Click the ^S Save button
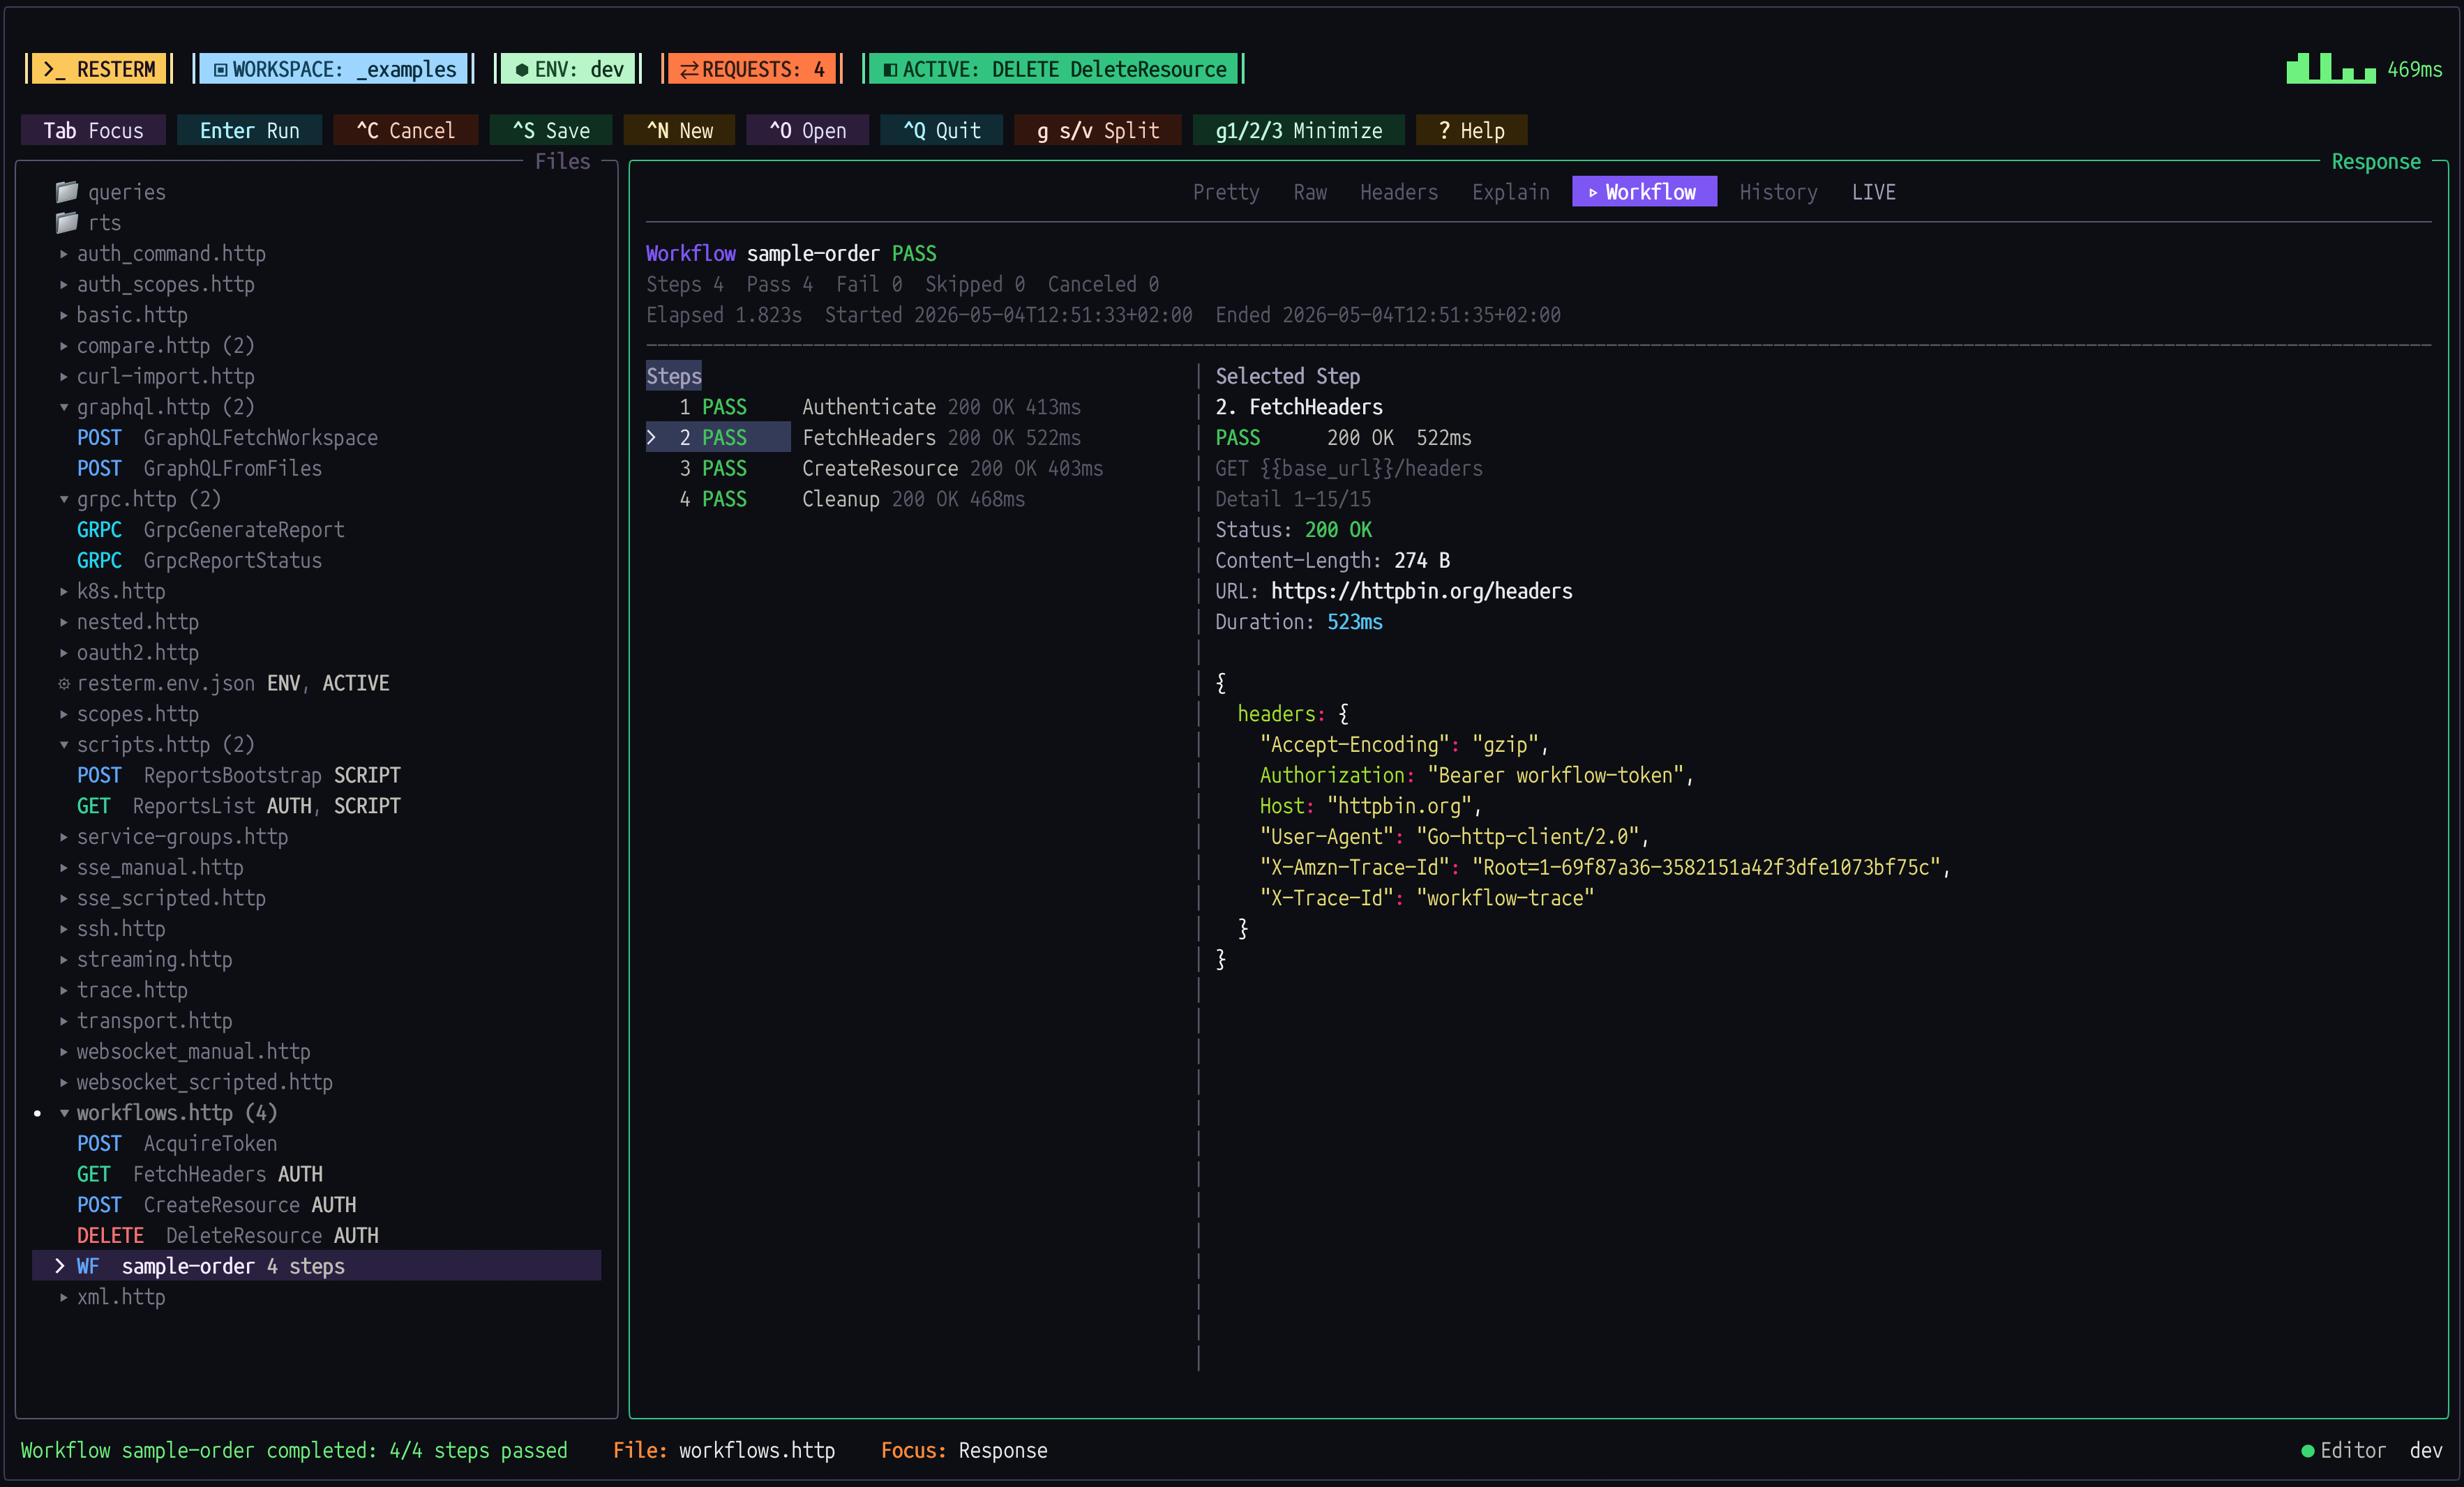Image resolution: width=2464 pixels, height=1487 pixels. (x=551, y=131)
